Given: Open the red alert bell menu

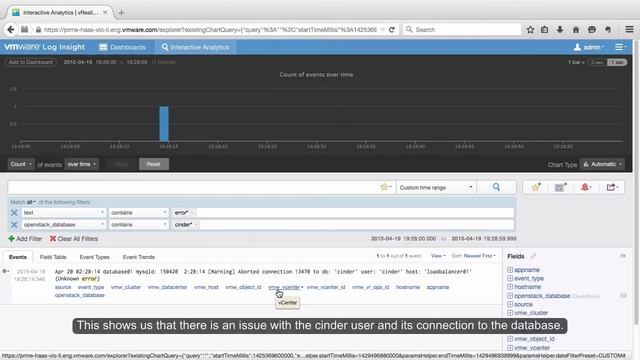Looking at the screenshot, I should pyautogui.click(x=586, y=187).
